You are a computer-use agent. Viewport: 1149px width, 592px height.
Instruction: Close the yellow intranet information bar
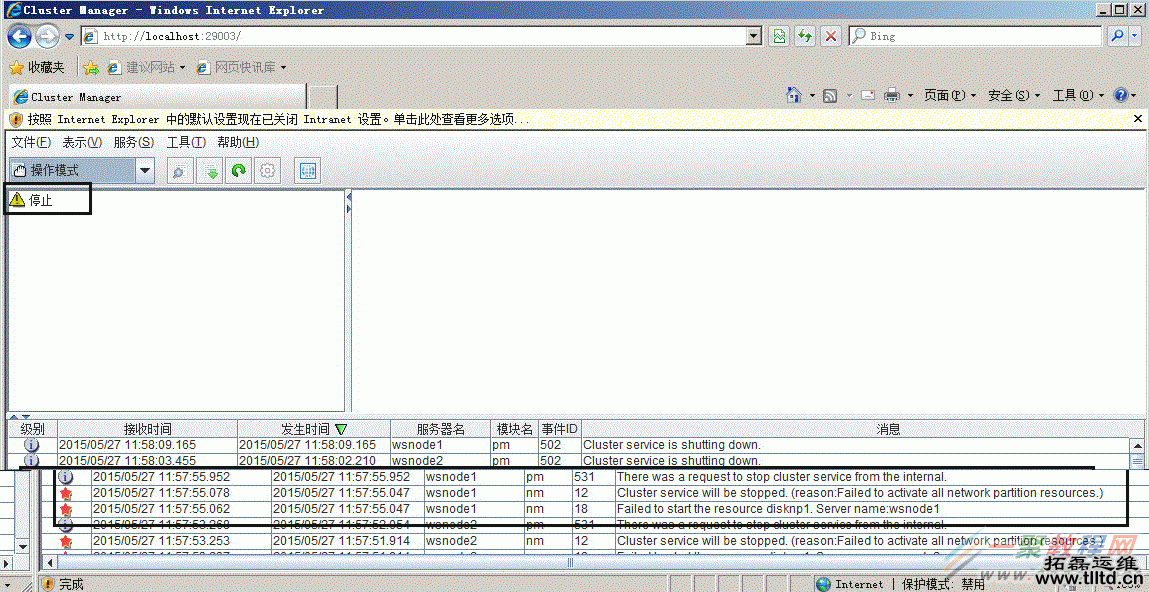pyautogui.click(x=1137, y=119)
